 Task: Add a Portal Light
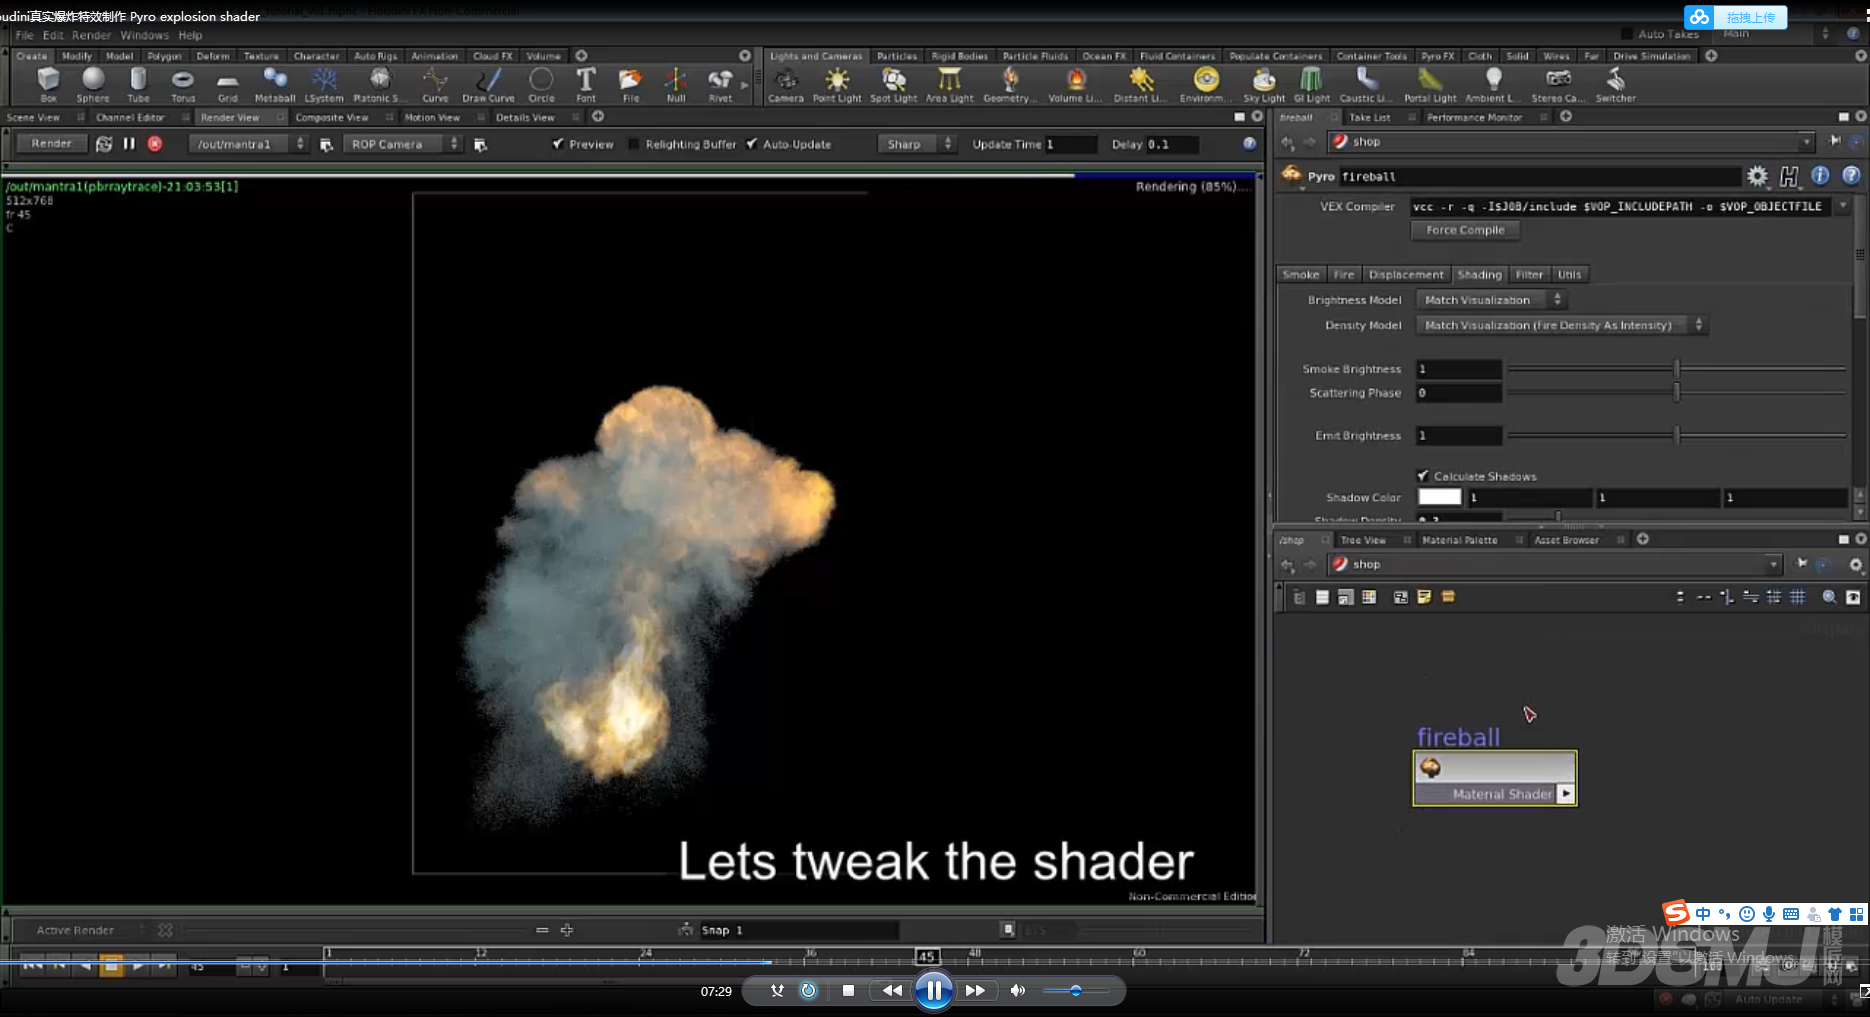point(1430,84)
